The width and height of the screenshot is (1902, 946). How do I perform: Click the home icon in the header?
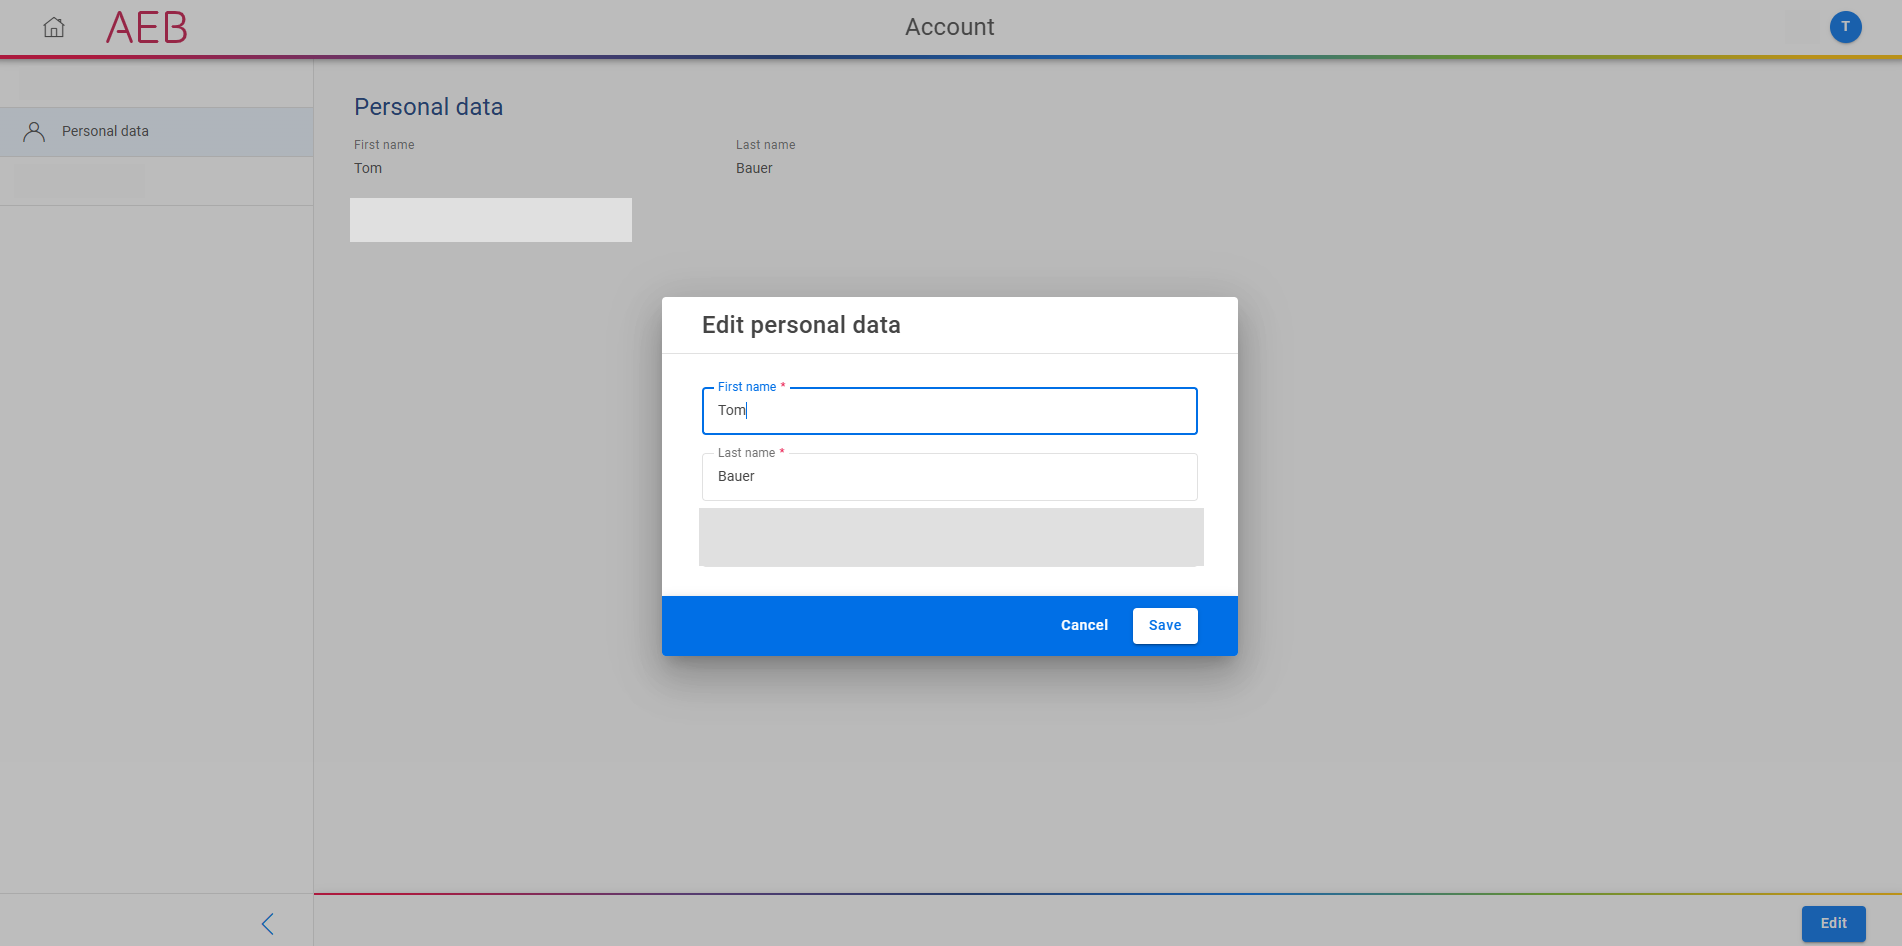click(x=54, y=27)
